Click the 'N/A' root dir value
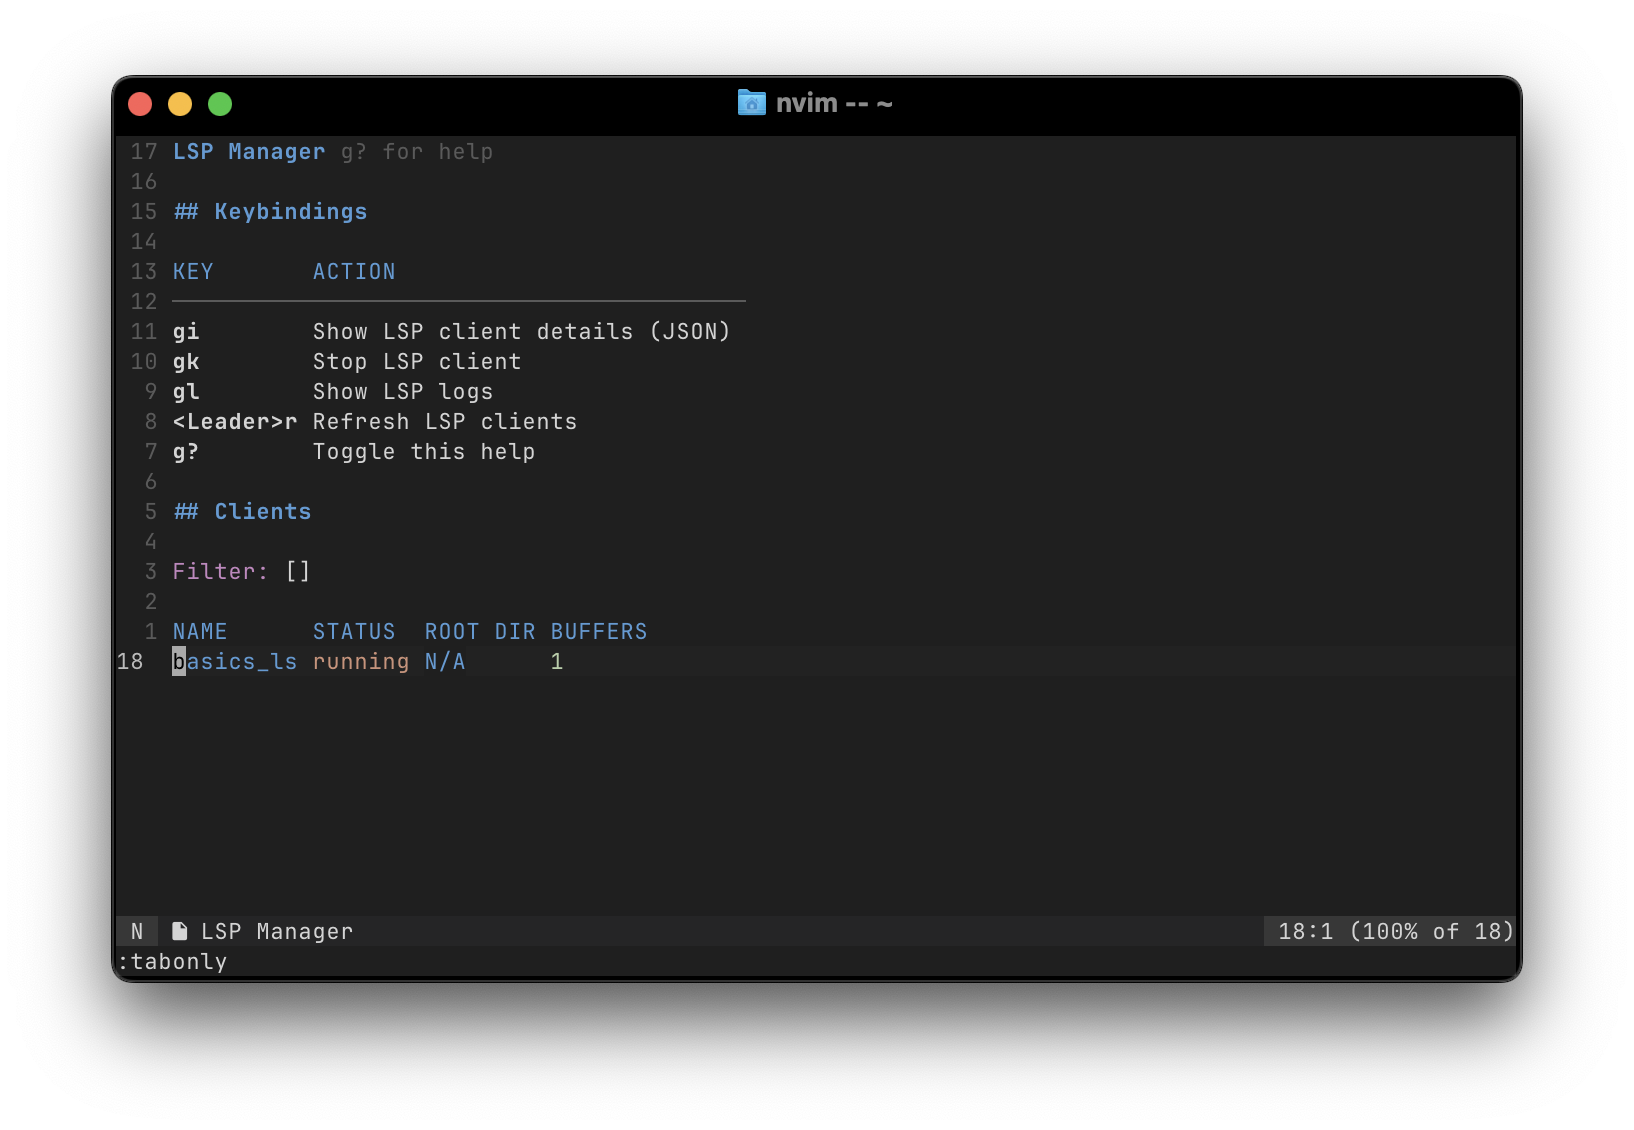Image resolution: width=1634 pixels, height=1130 pixels. [445, 661]
